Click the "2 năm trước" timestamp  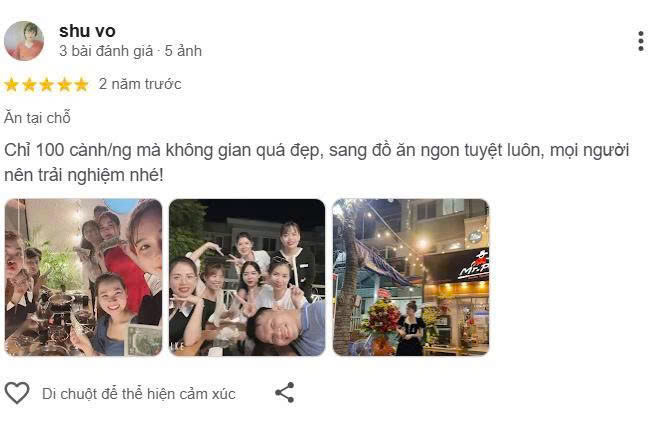point(140,84)
